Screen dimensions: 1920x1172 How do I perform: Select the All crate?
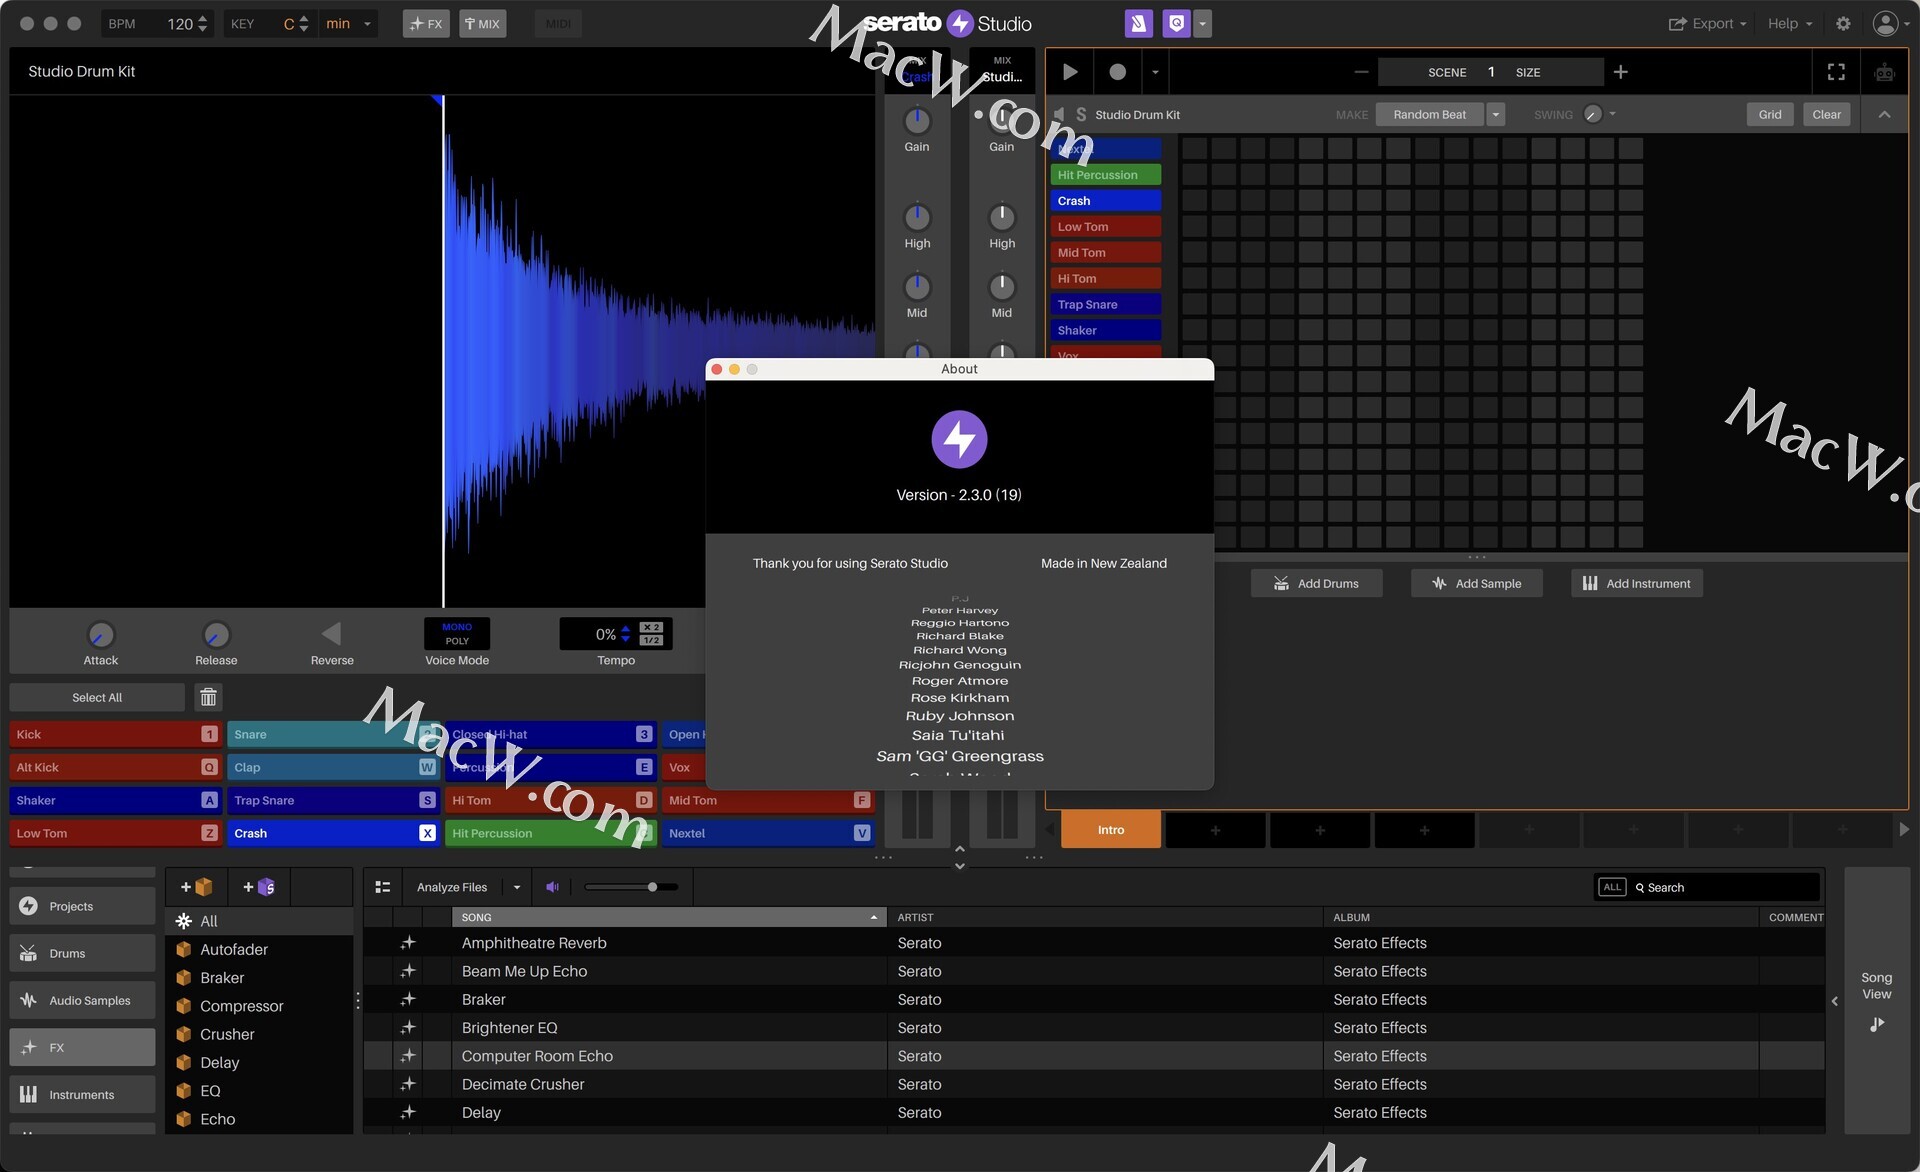point(259,921)
